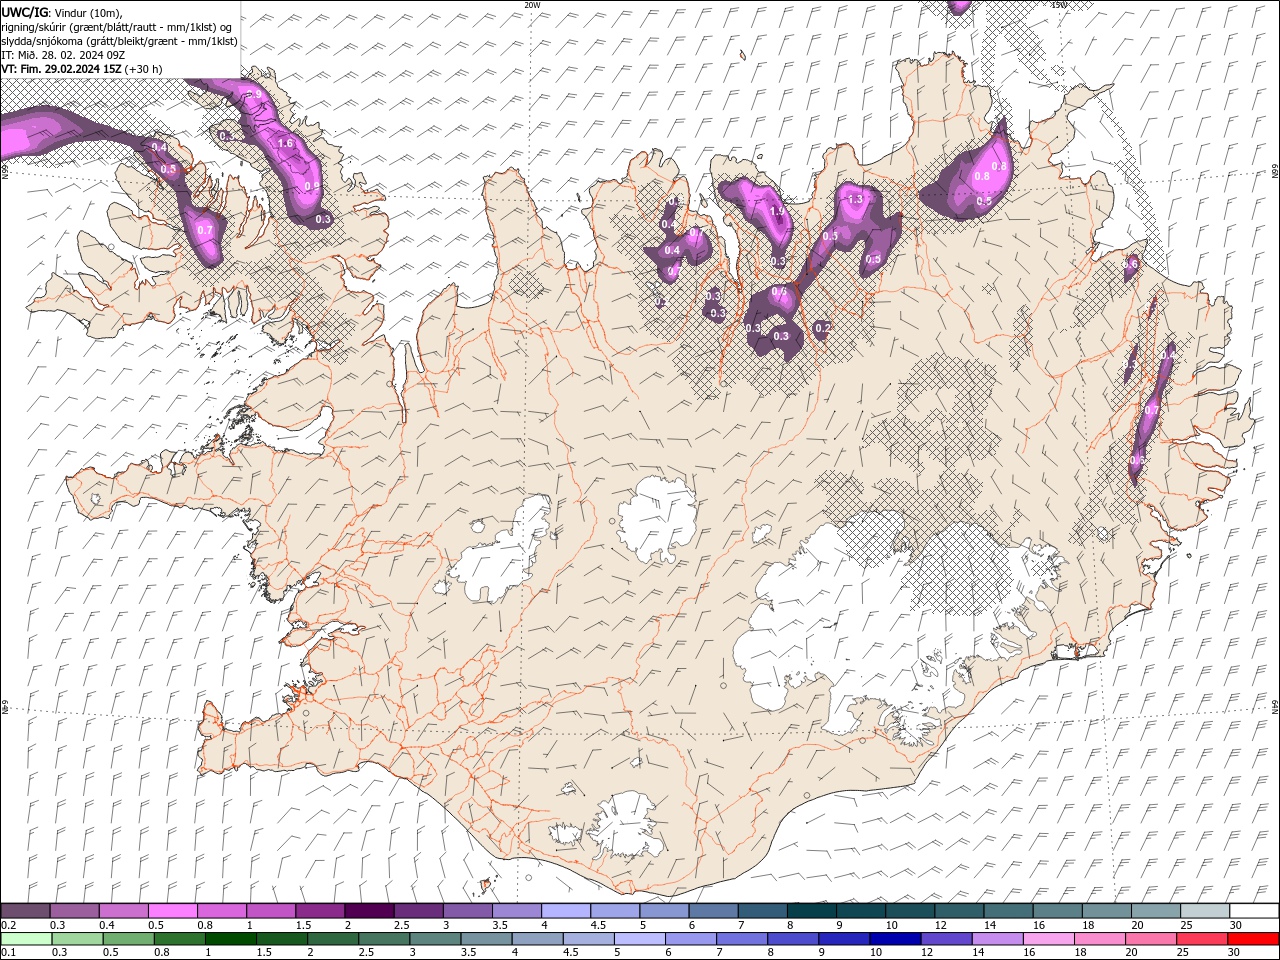Select the initial time 'IT: Mið. 28. 02. 2024 09Z'
Image resolution: width=1280 pixels, height=960 pixels.
[x=62, y=55]
